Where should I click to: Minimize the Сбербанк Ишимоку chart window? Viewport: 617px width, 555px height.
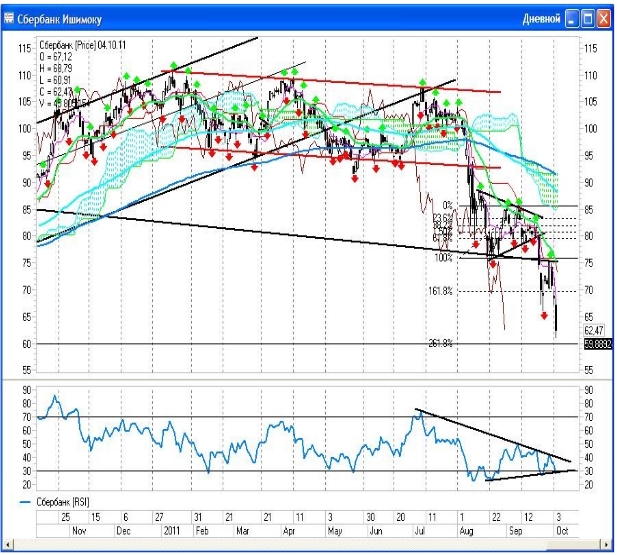pyautogui.click(x=571, y=18)
